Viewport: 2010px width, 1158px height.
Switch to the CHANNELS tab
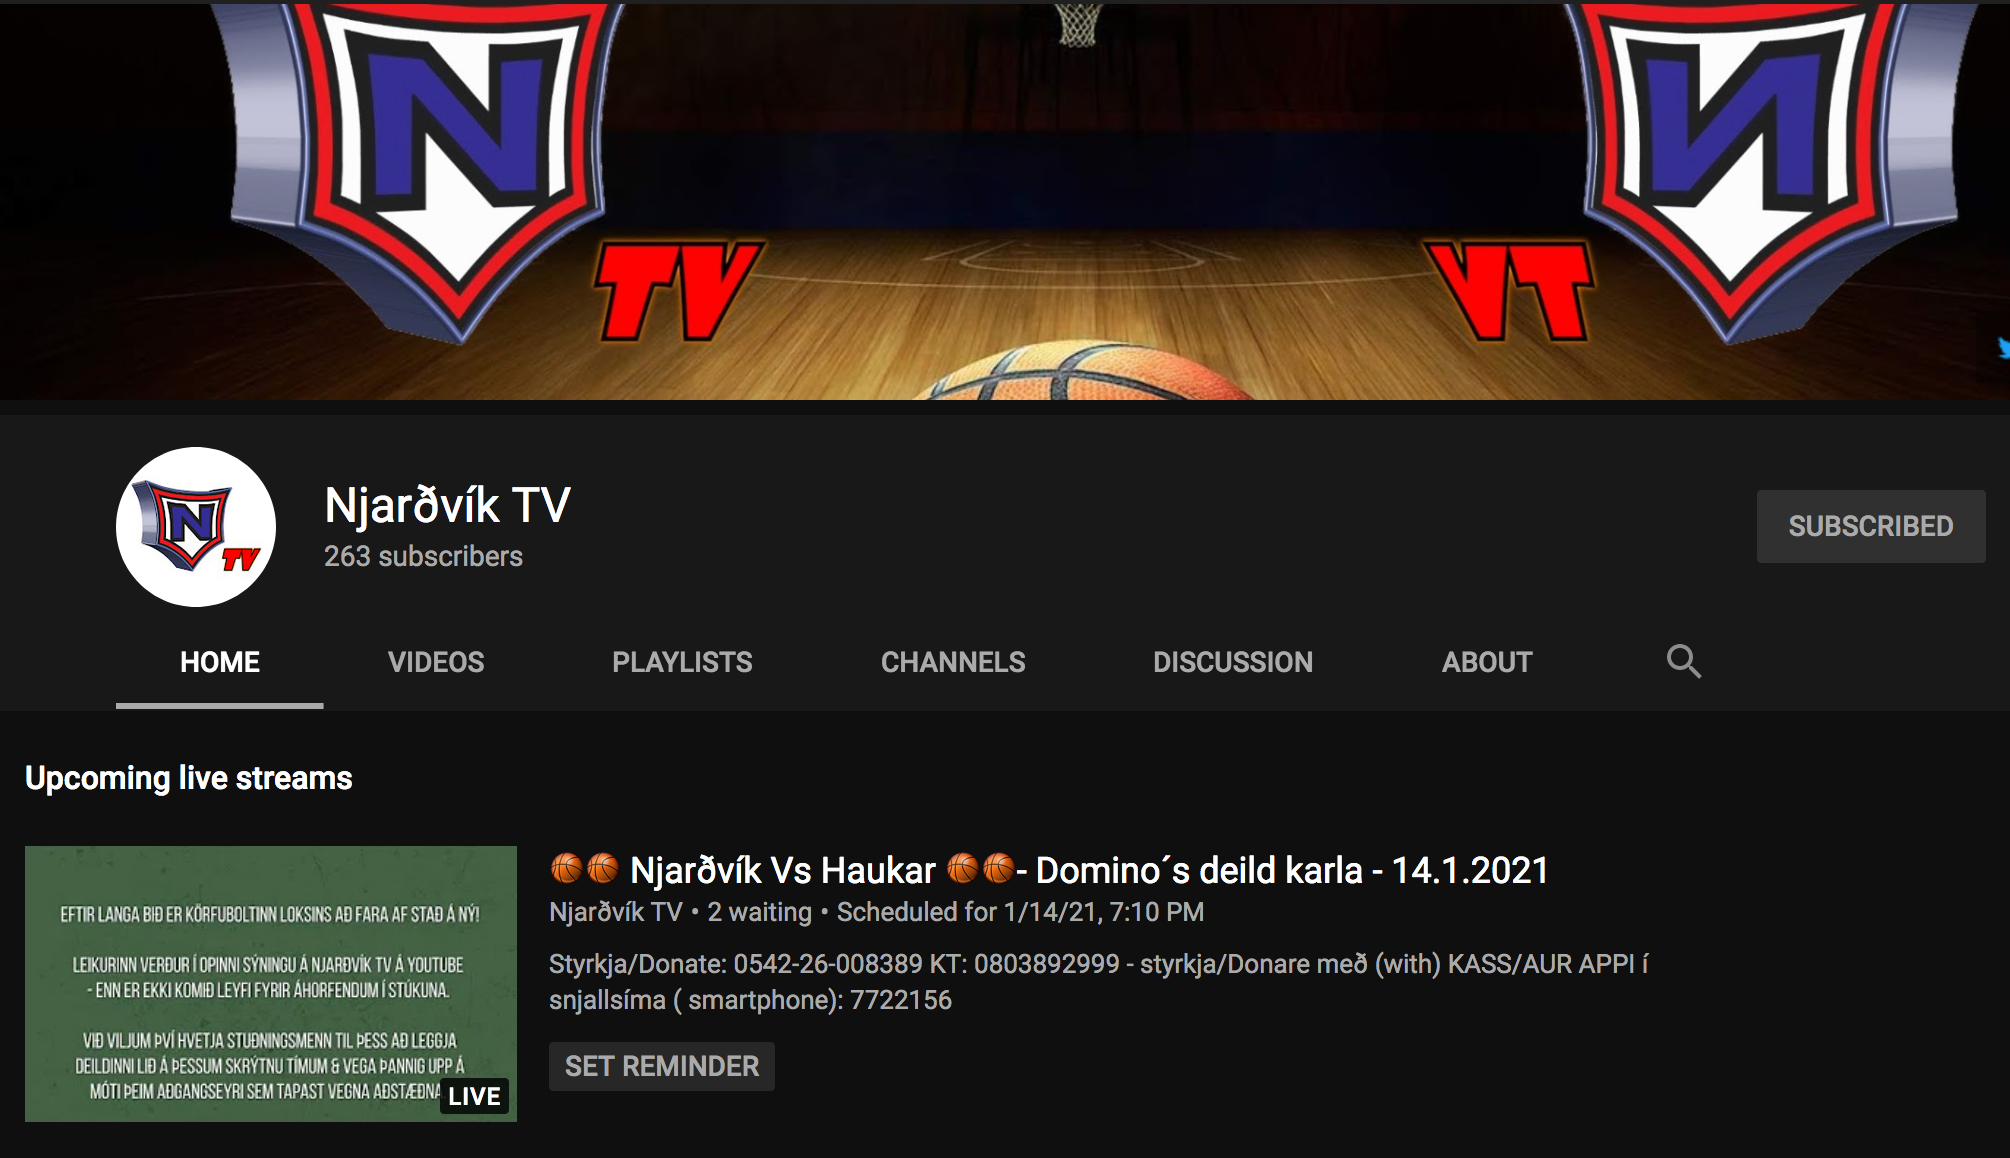(953, 662)
